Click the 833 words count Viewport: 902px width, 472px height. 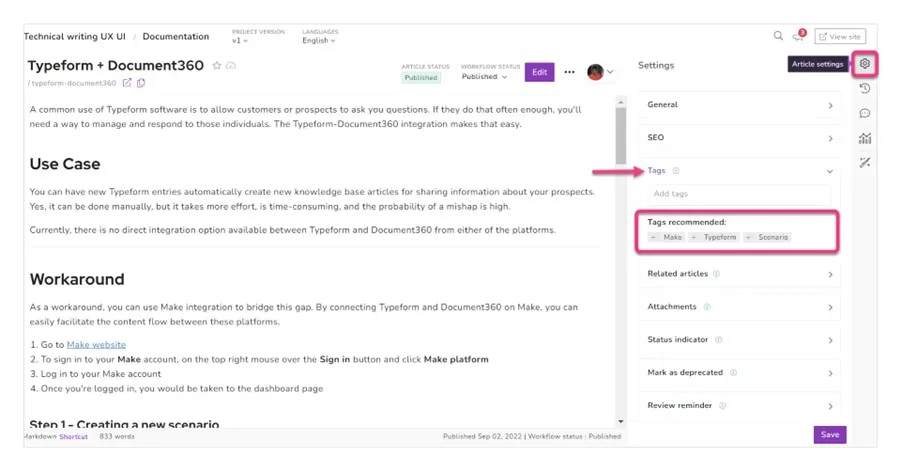[x=117, y=436]
